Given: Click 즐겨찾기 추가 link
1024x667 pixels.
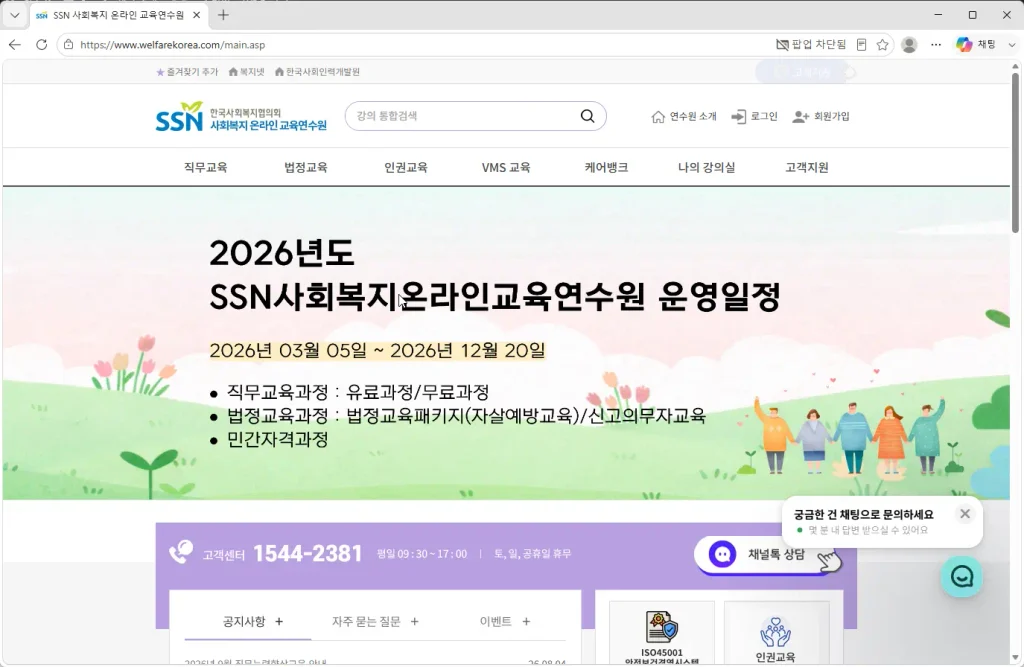Looking at the screenshot, I should tap(187, 72).
